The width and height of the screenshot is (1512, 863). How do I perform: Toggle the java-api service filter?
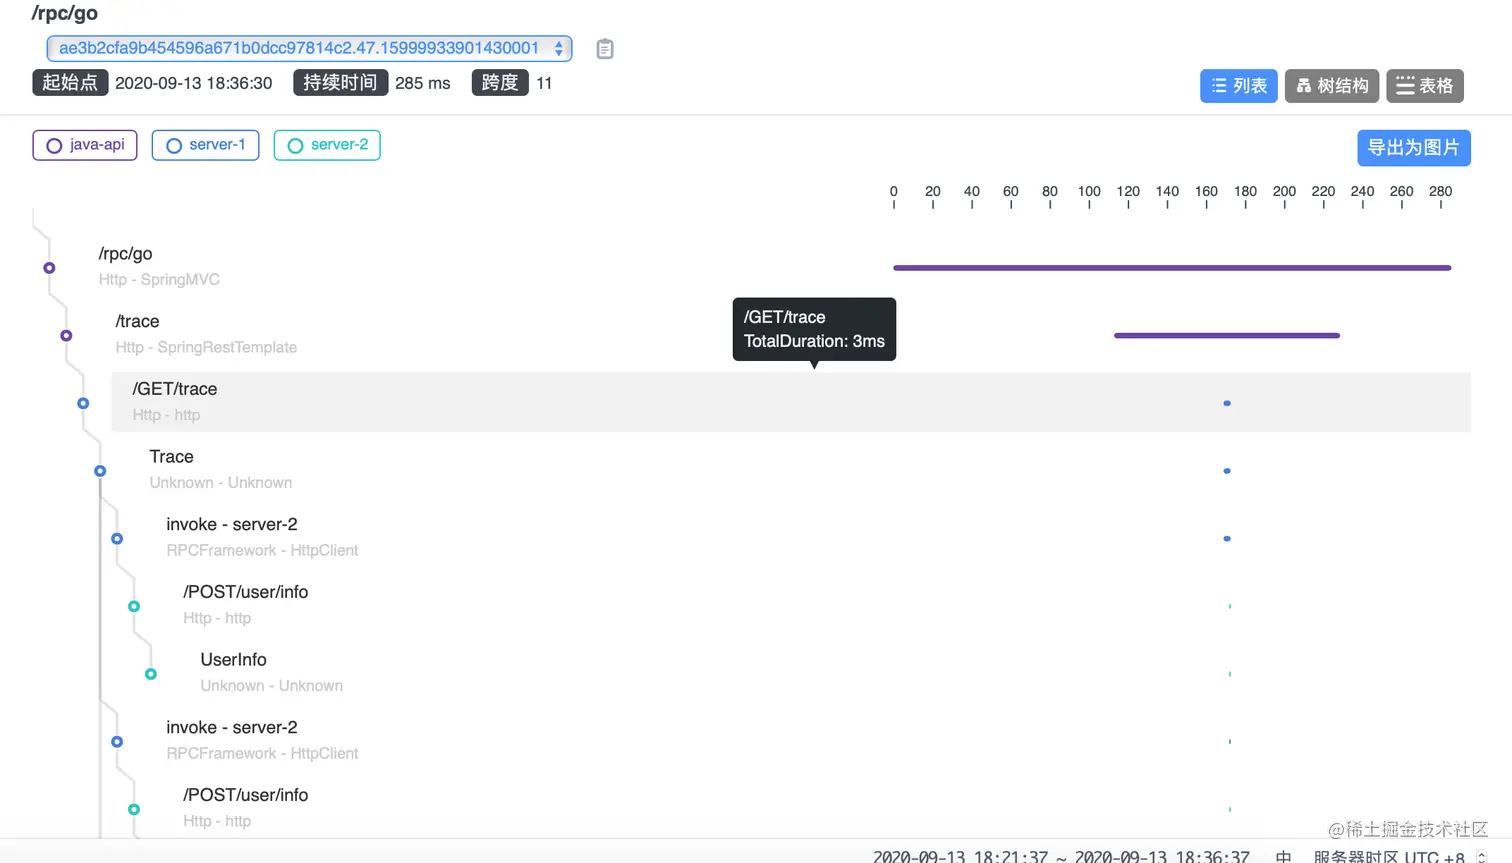point(85,145)
